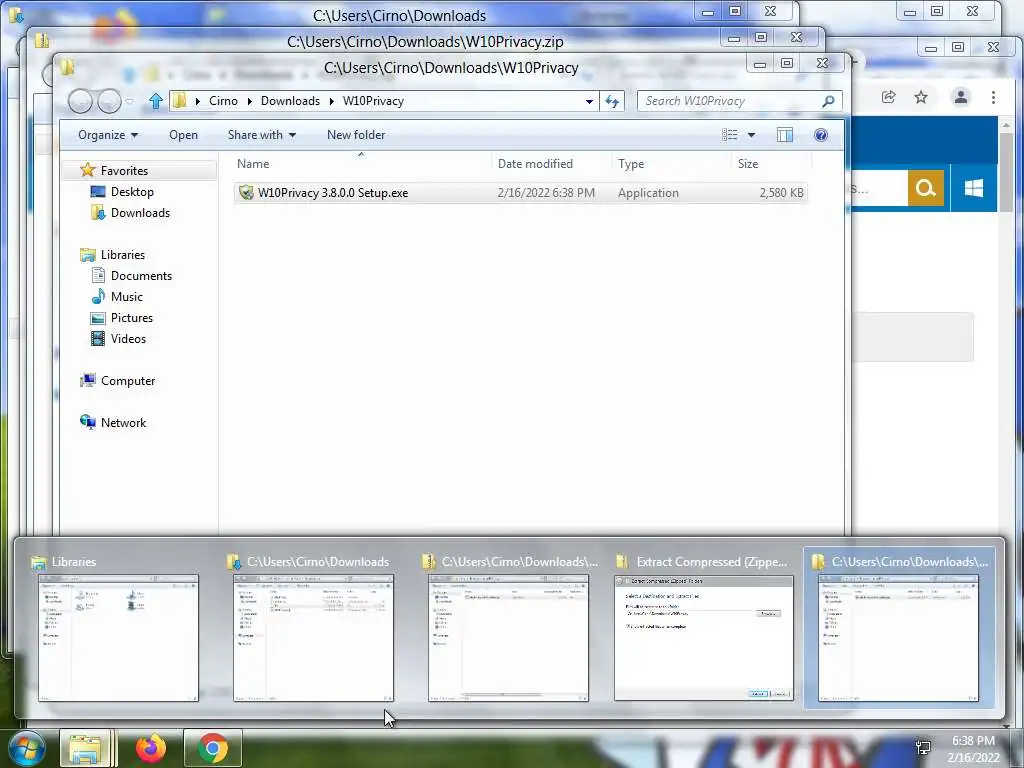This screenshot has width=1024, height=768.
Task: Click the search magnifier icon in explorer
Action: (828, 101)
